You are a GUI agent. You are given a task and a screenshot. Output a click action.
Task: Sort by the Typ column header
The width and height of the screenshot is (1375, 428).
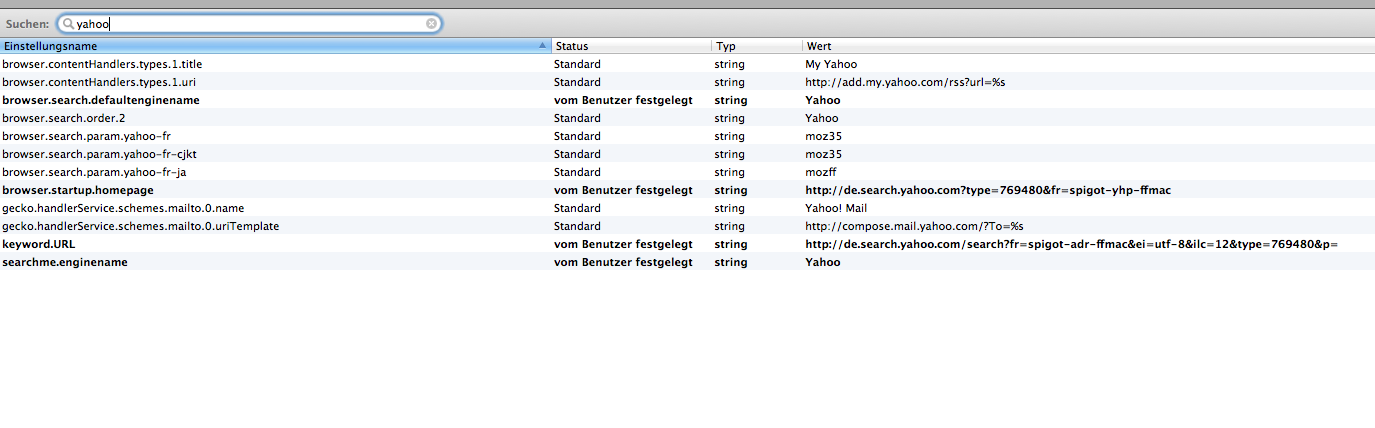point(756,46)
